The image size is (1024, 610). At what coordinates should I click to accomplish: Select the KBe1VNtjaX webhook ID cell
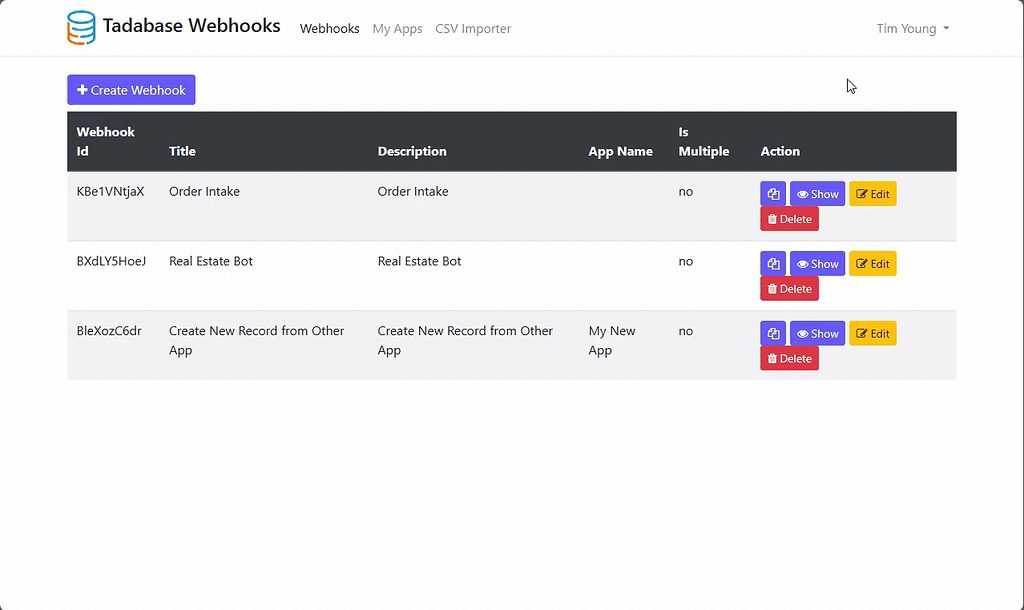coord(110,192)
